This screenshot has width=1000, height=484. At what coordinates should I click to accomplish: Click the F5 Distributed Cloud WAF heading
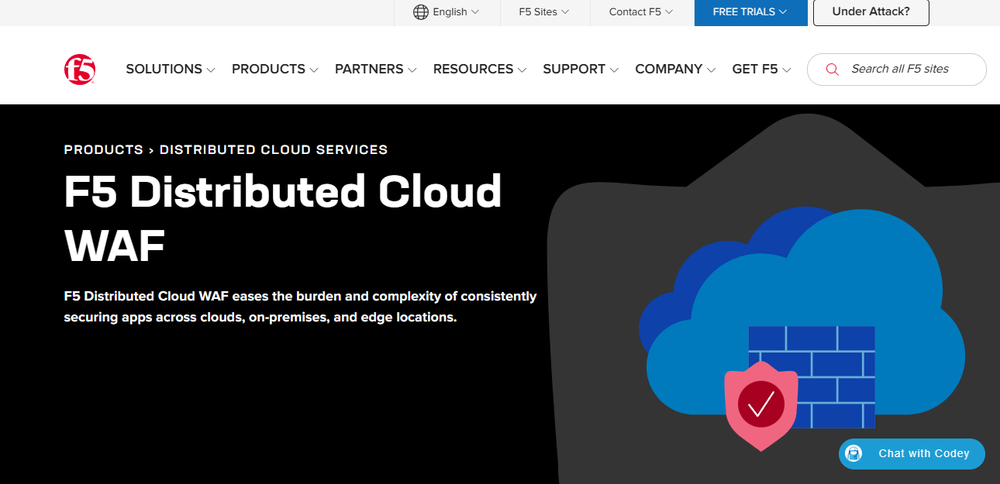tap(283, 218)
